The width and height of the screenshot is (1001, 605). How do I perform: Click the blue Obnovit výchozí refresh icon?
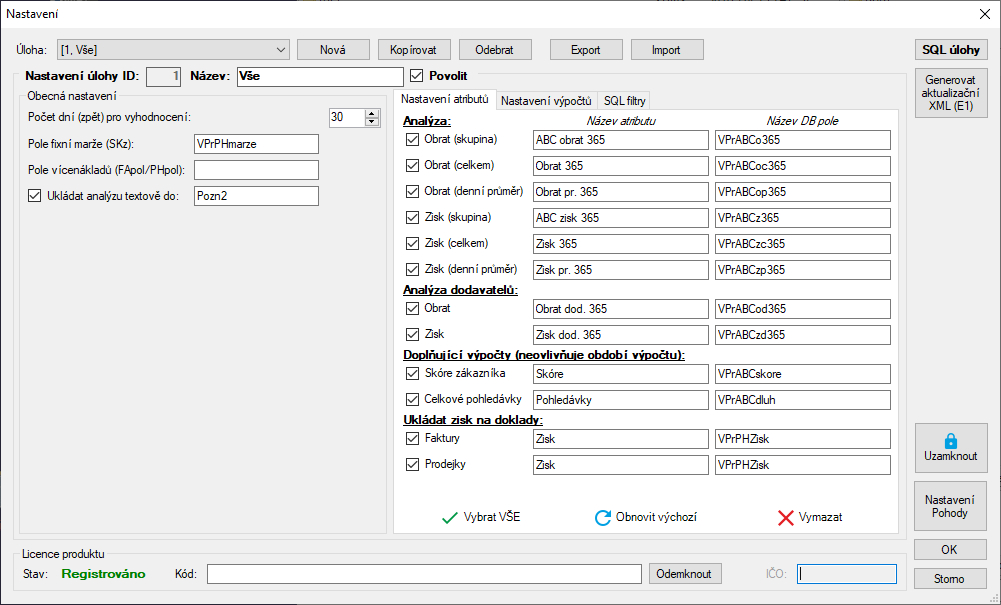click(x=602, y=517)
